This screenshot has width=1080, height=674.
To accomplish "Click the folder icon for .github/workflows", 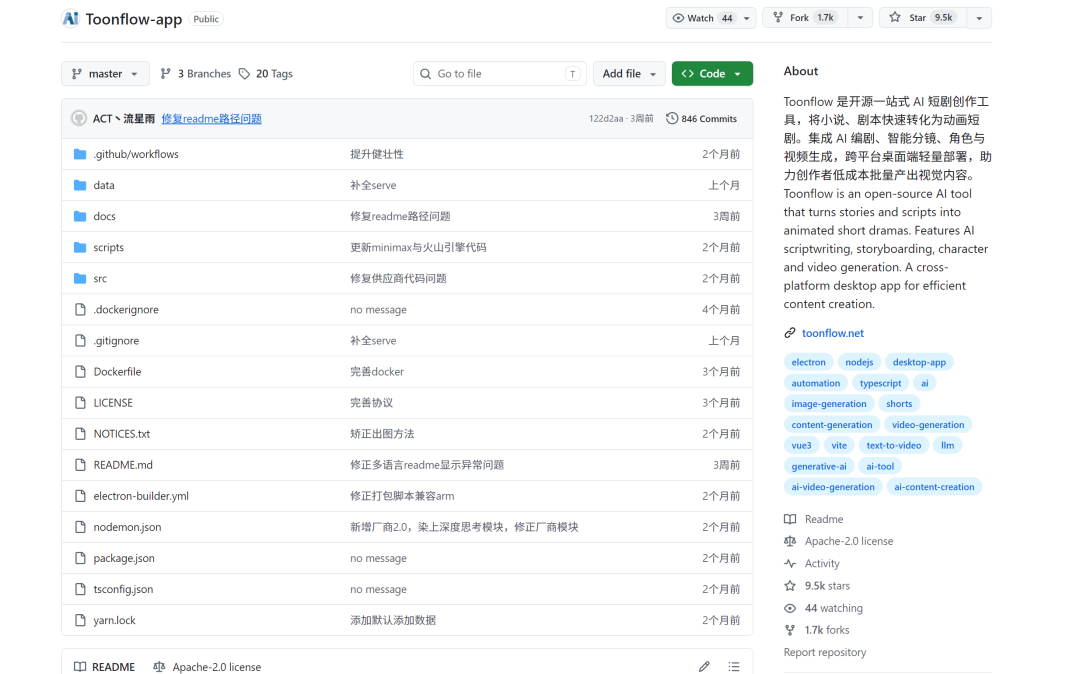I will (80, 154).
